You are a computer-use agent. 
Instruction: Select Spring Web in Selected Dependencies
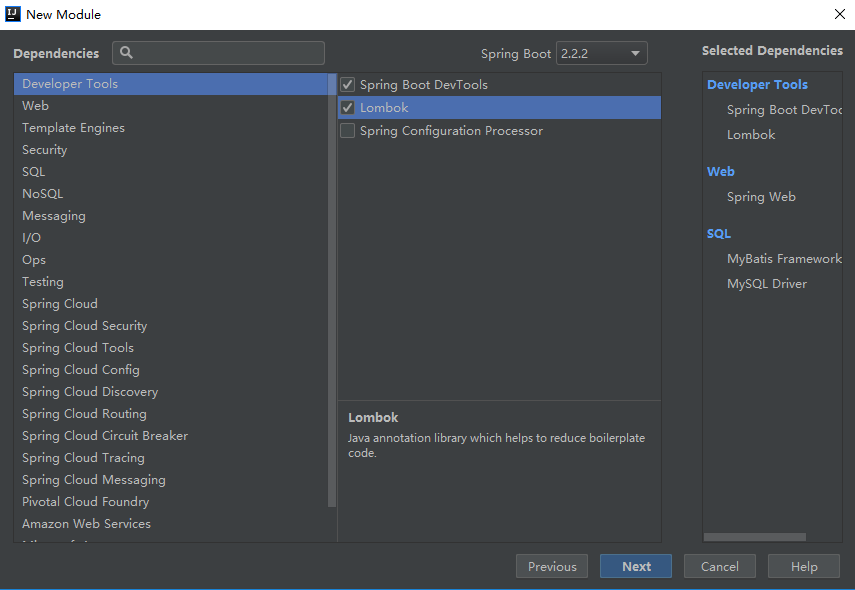click(x=761, y=197)
